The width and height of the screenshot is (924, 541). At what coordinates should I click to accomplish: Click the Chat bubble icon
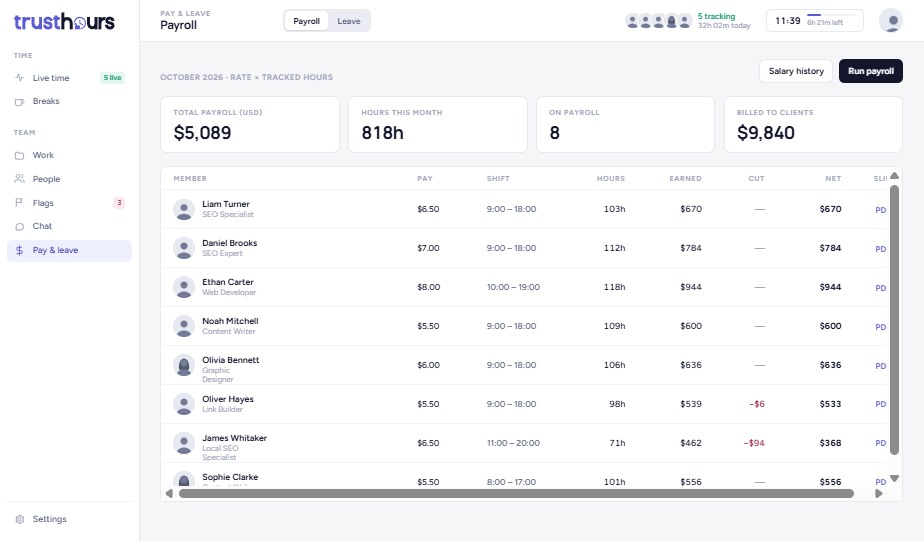point(19,226)
